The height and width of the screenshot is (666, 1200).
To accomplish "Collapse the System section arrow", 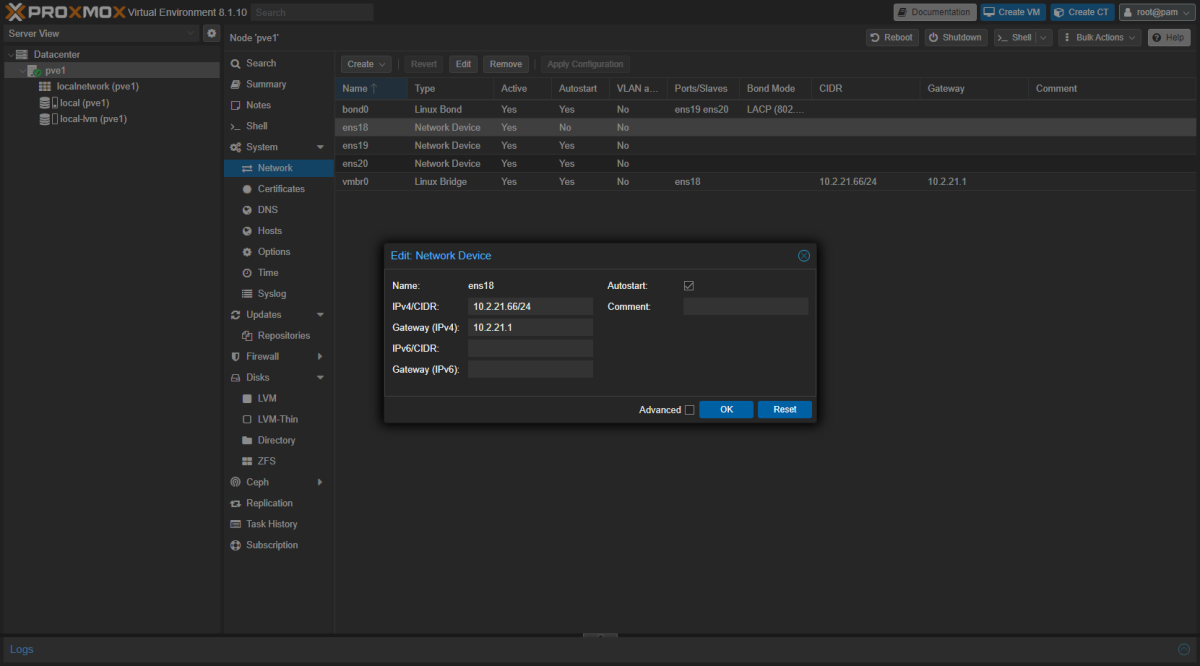I will 320,147.
